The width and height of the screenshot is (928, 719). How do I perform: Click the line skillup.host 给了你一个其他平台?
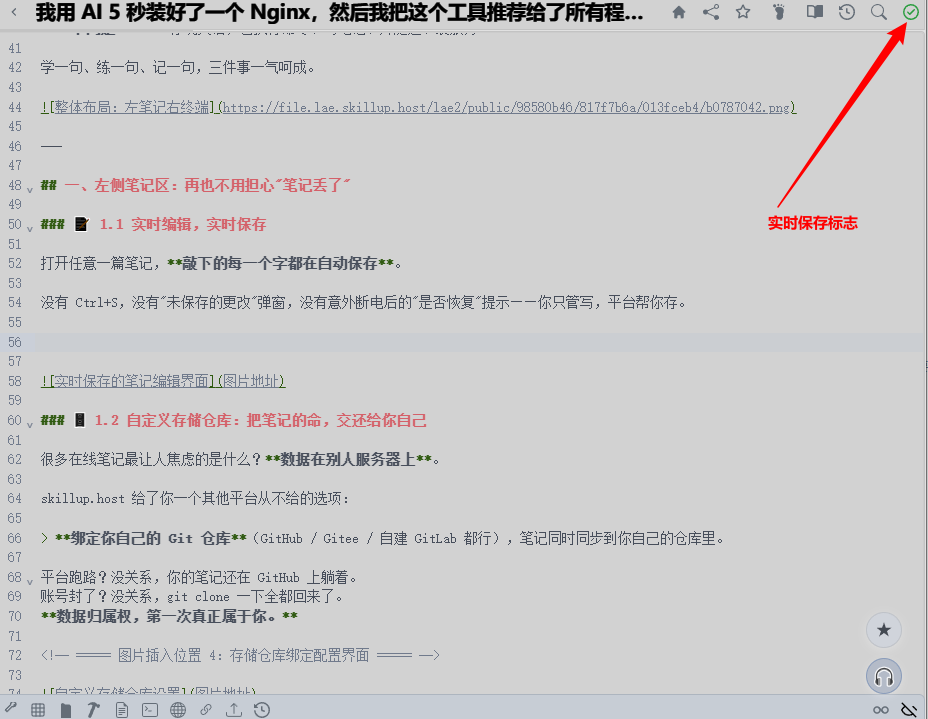coord(195,498)
